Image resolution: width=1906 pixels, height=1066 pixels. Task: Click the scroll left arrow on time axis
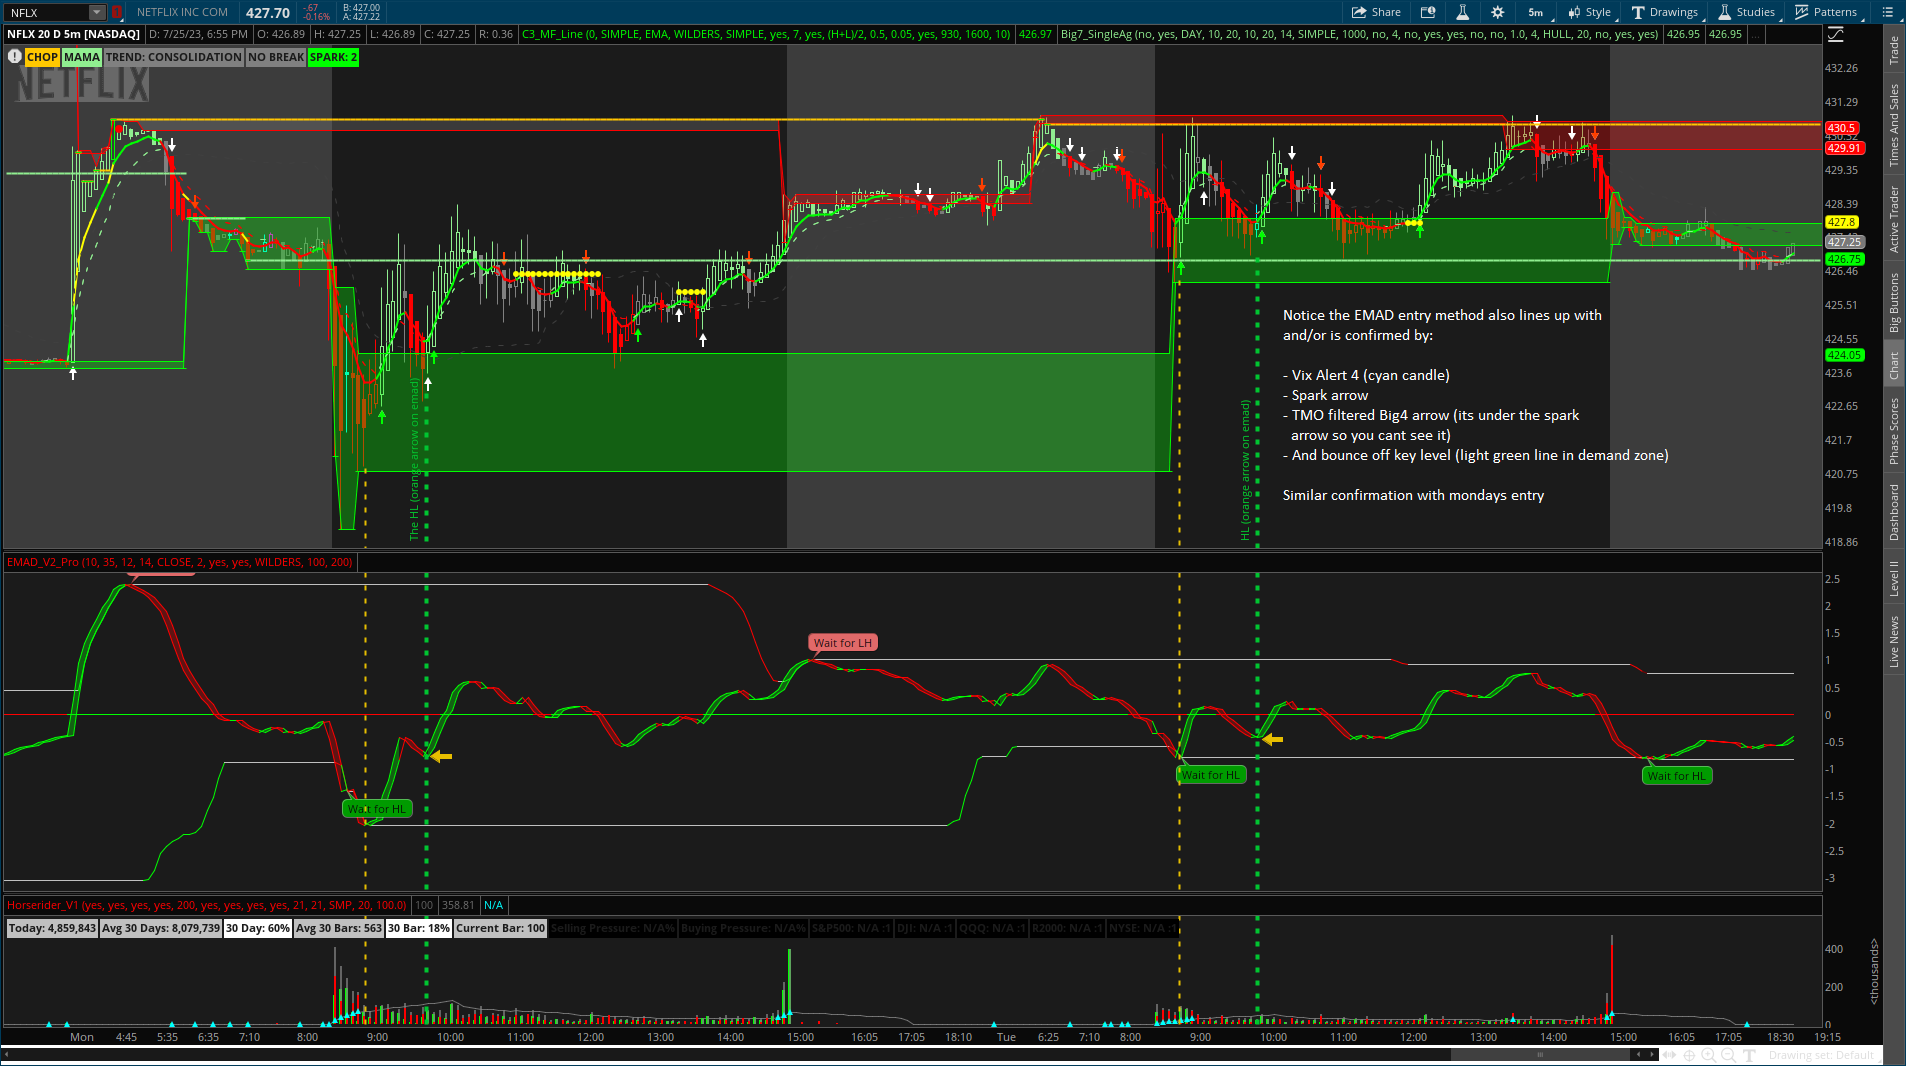pos(1637,1055)
